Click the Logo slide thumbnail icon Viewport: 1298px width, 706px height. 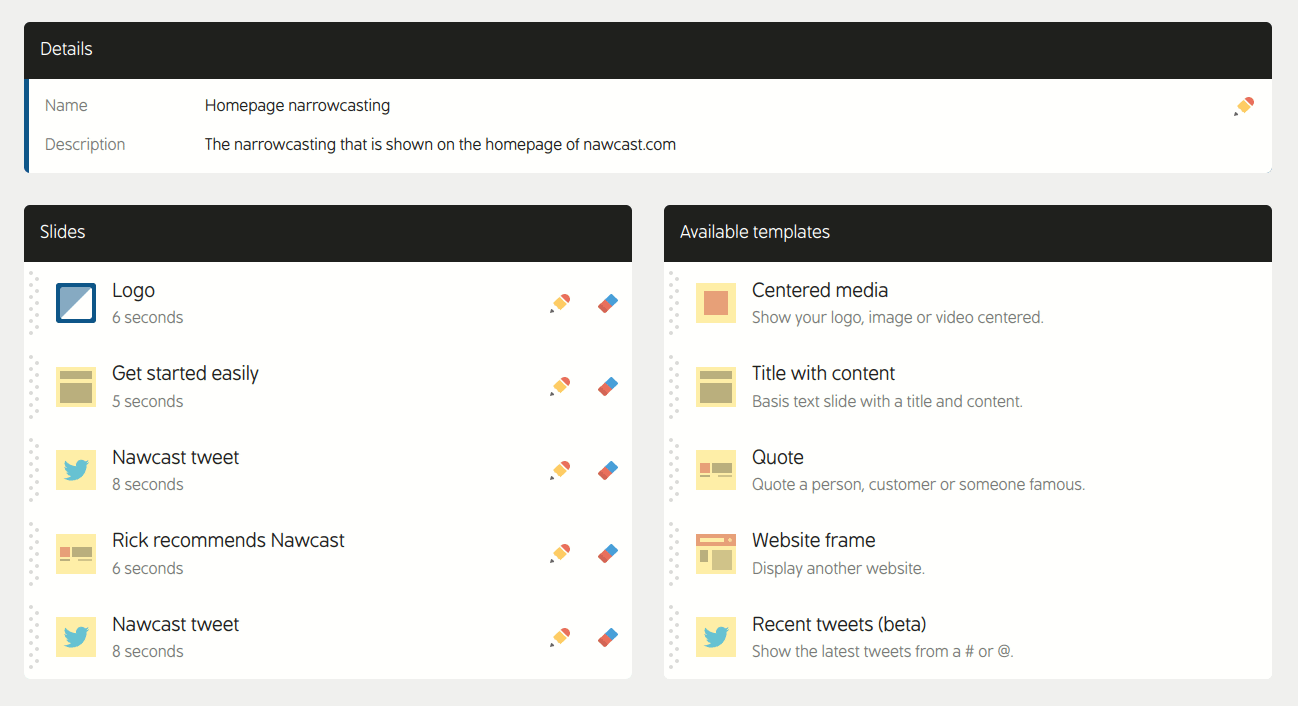pos(76,303)
